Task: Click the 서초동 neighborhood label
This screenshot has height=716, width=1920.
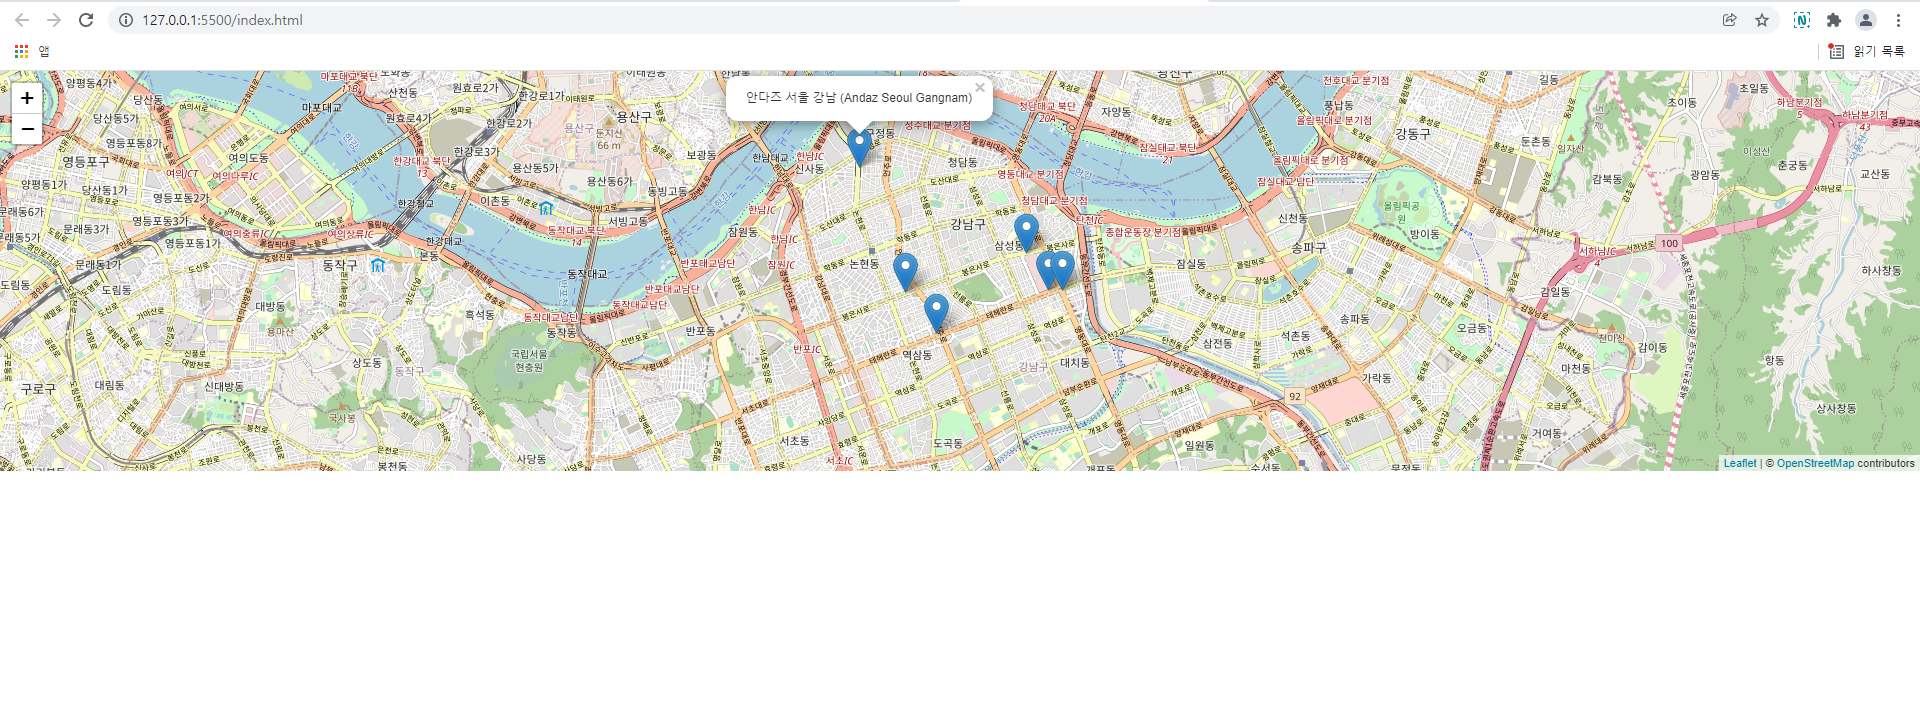Action: (x=795, y=441)
